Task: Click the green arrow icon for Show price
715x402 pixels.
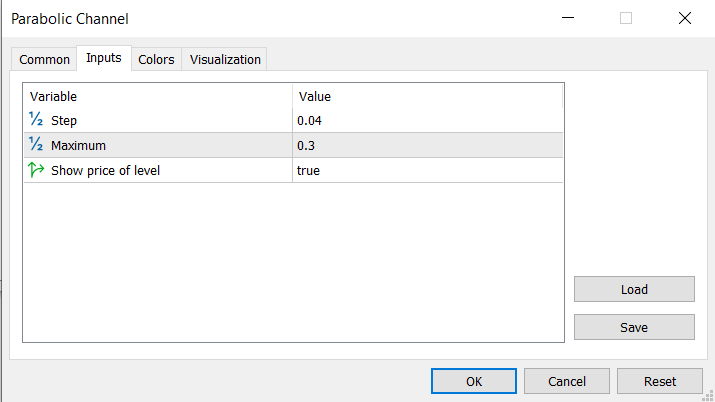Action: (37, 170)
